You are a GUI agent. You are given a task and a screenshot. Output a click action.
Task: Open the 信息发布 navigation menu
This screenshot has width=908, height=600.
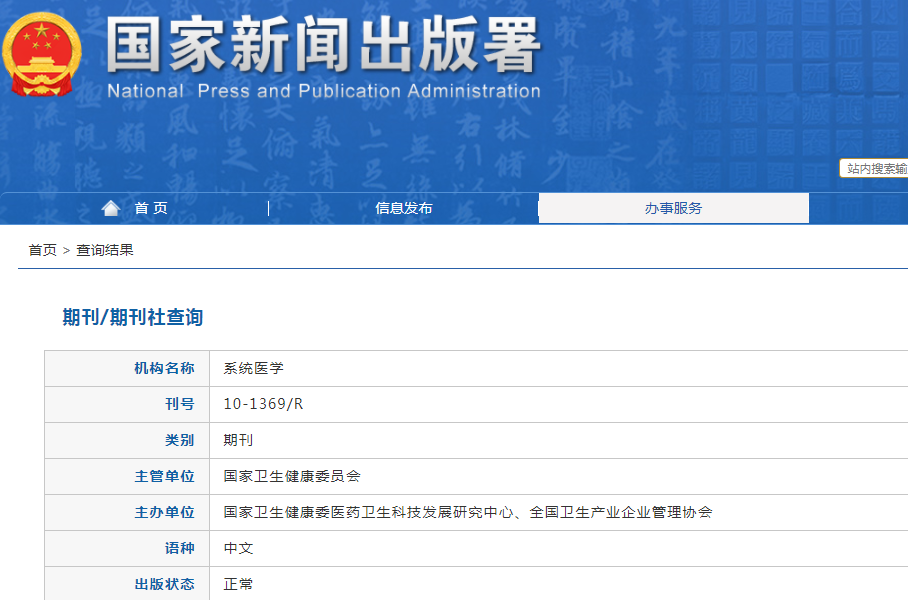(x=404, y=208)
